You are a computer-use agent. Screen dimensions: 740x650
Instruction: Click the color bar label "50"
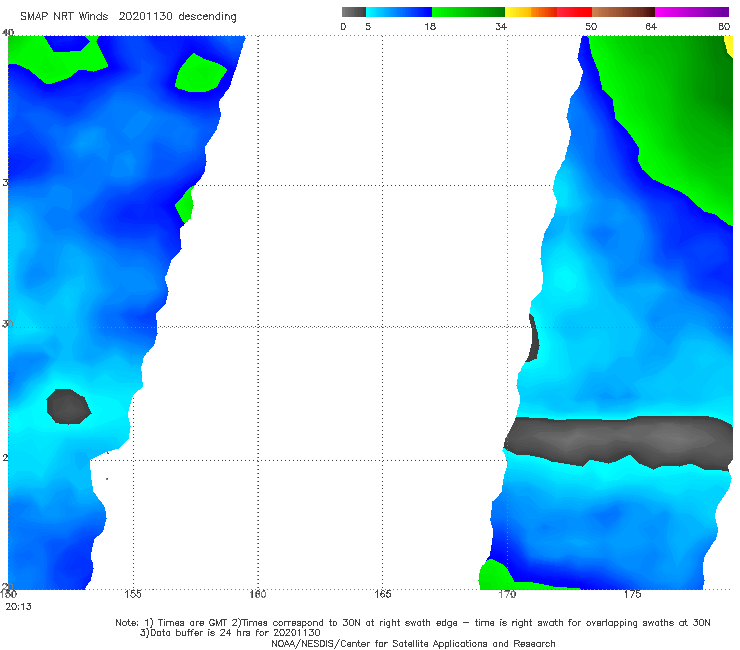click(591, 27)
